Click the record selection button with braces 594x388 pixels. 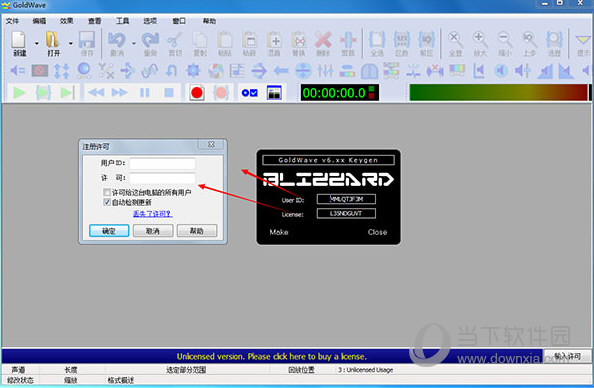[x=221, y=93]
